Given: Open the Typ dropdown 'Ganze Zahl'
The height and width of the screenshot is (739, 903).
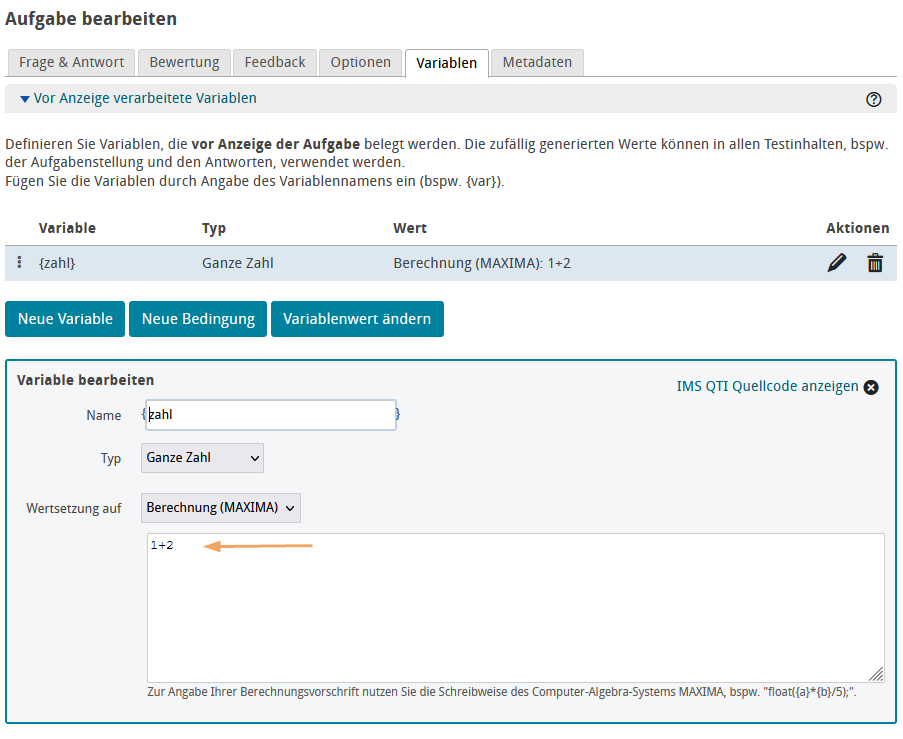Looking at the screenshot, I should [203, 458].
